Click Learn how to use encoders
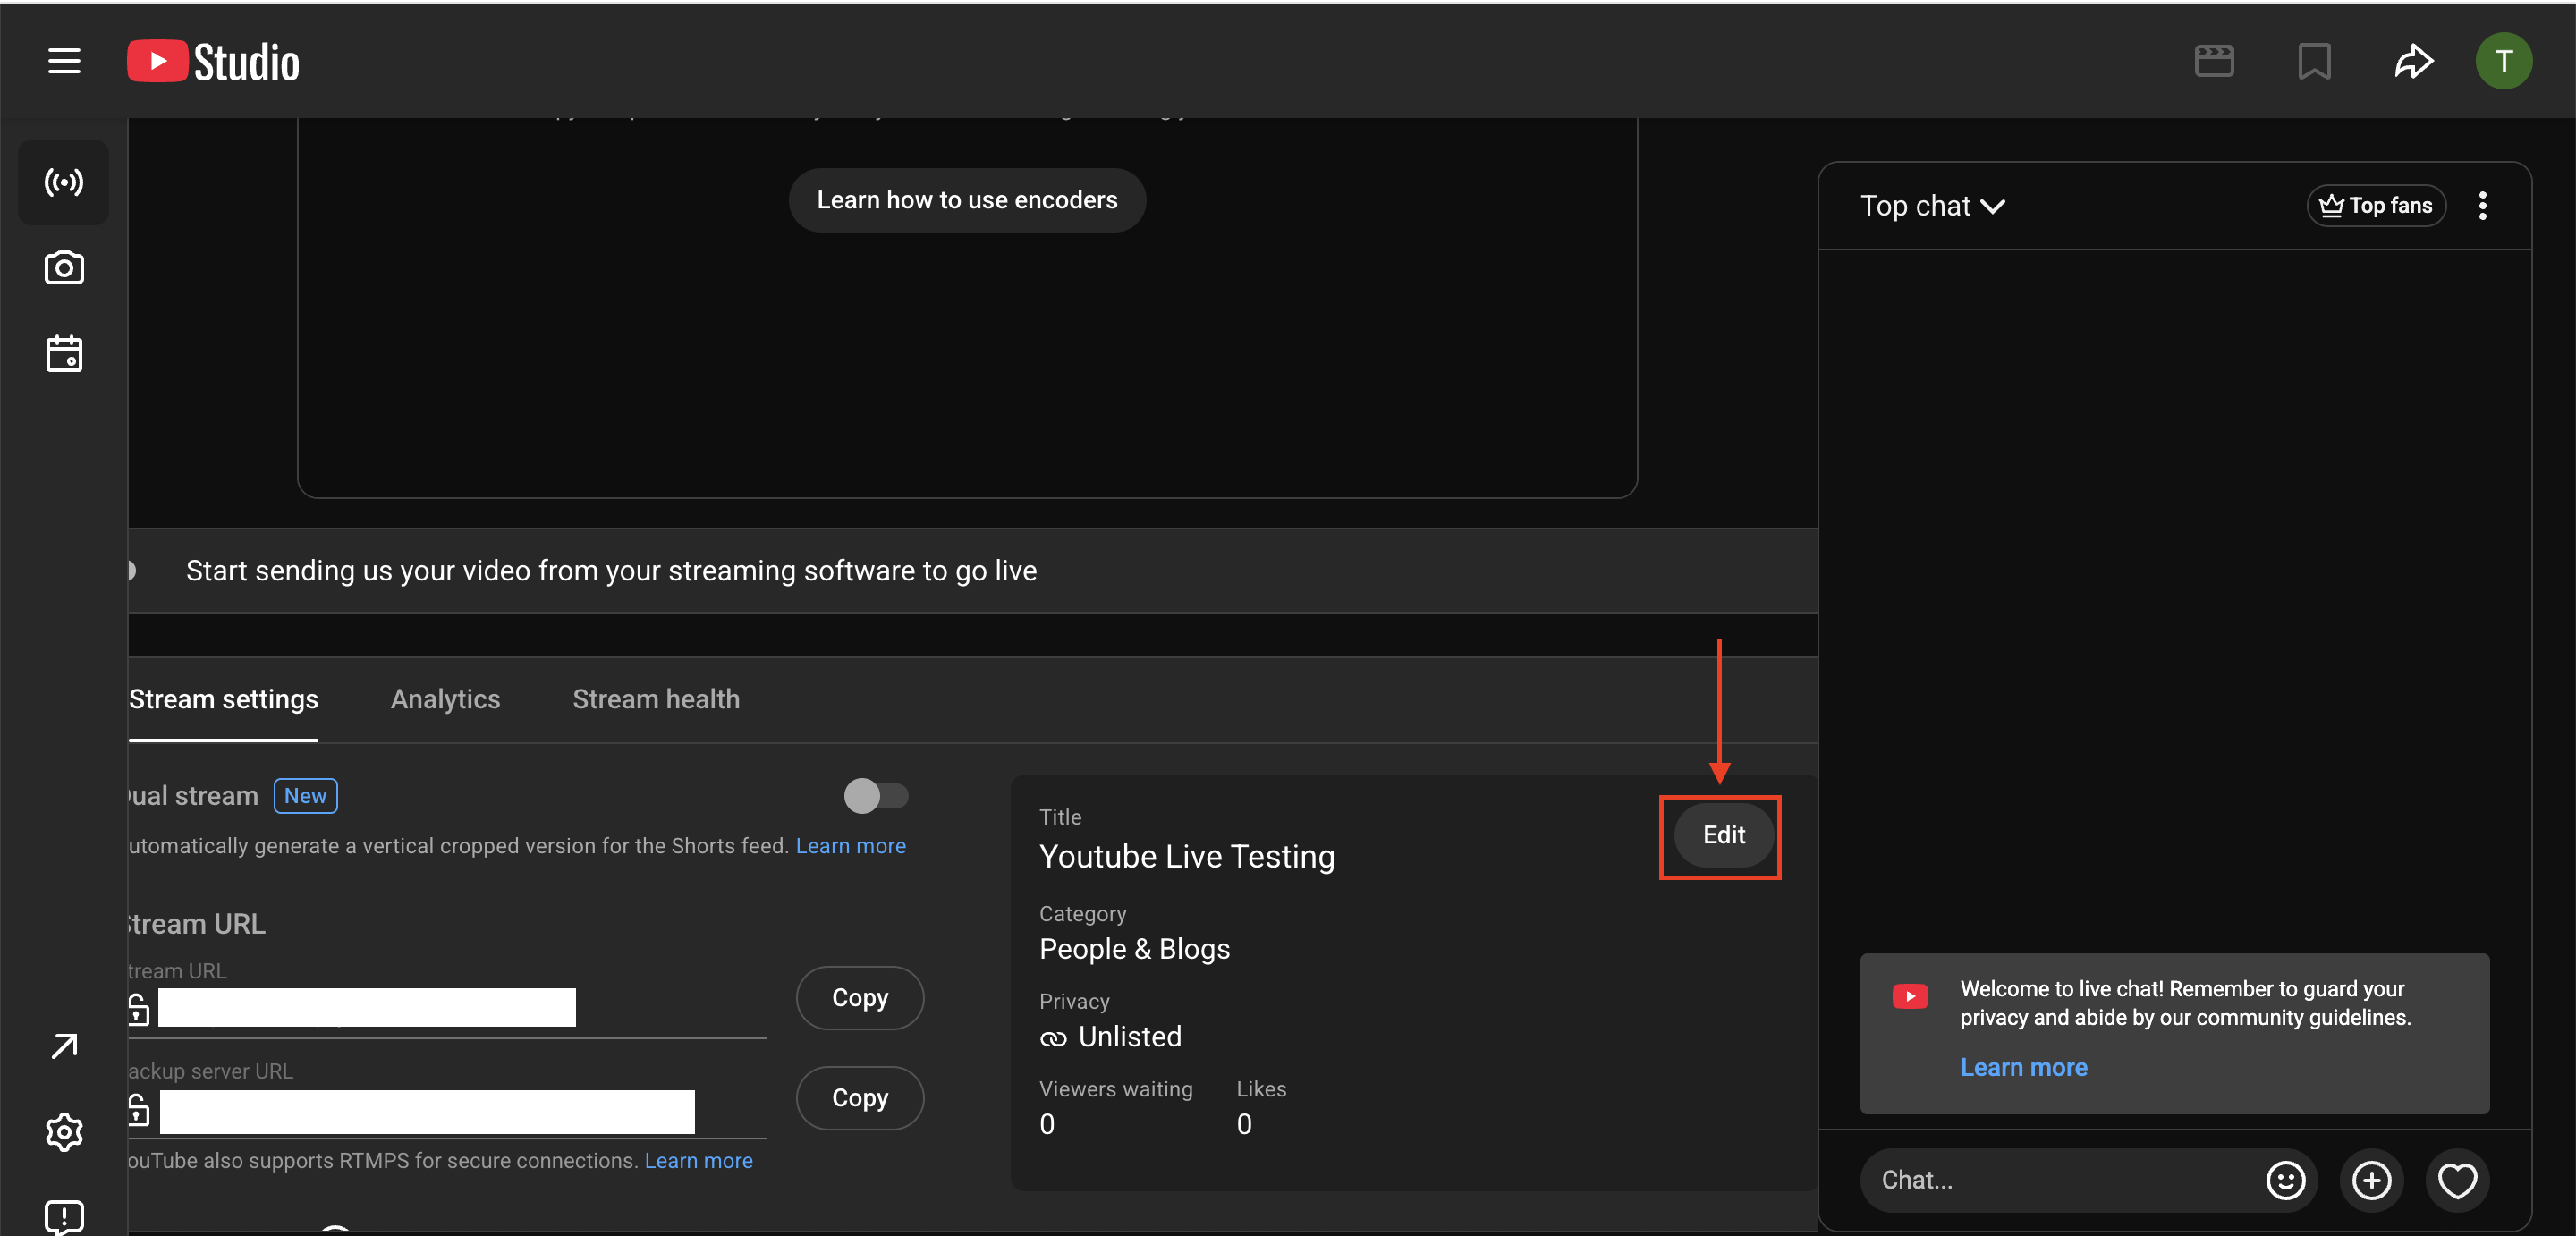Viewport: 2576px width, 1236px height. pyautogui.click(x=966, y=200)
